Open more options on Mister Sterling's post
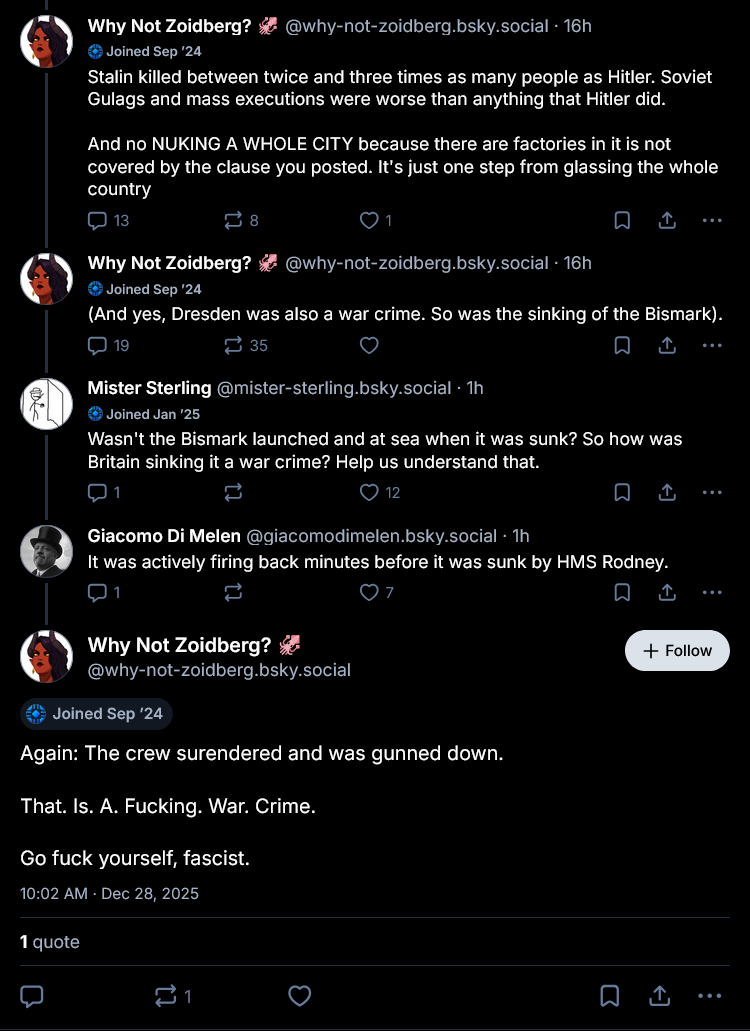This screenshot has height=1031, width=750. (x=711, y=492)
